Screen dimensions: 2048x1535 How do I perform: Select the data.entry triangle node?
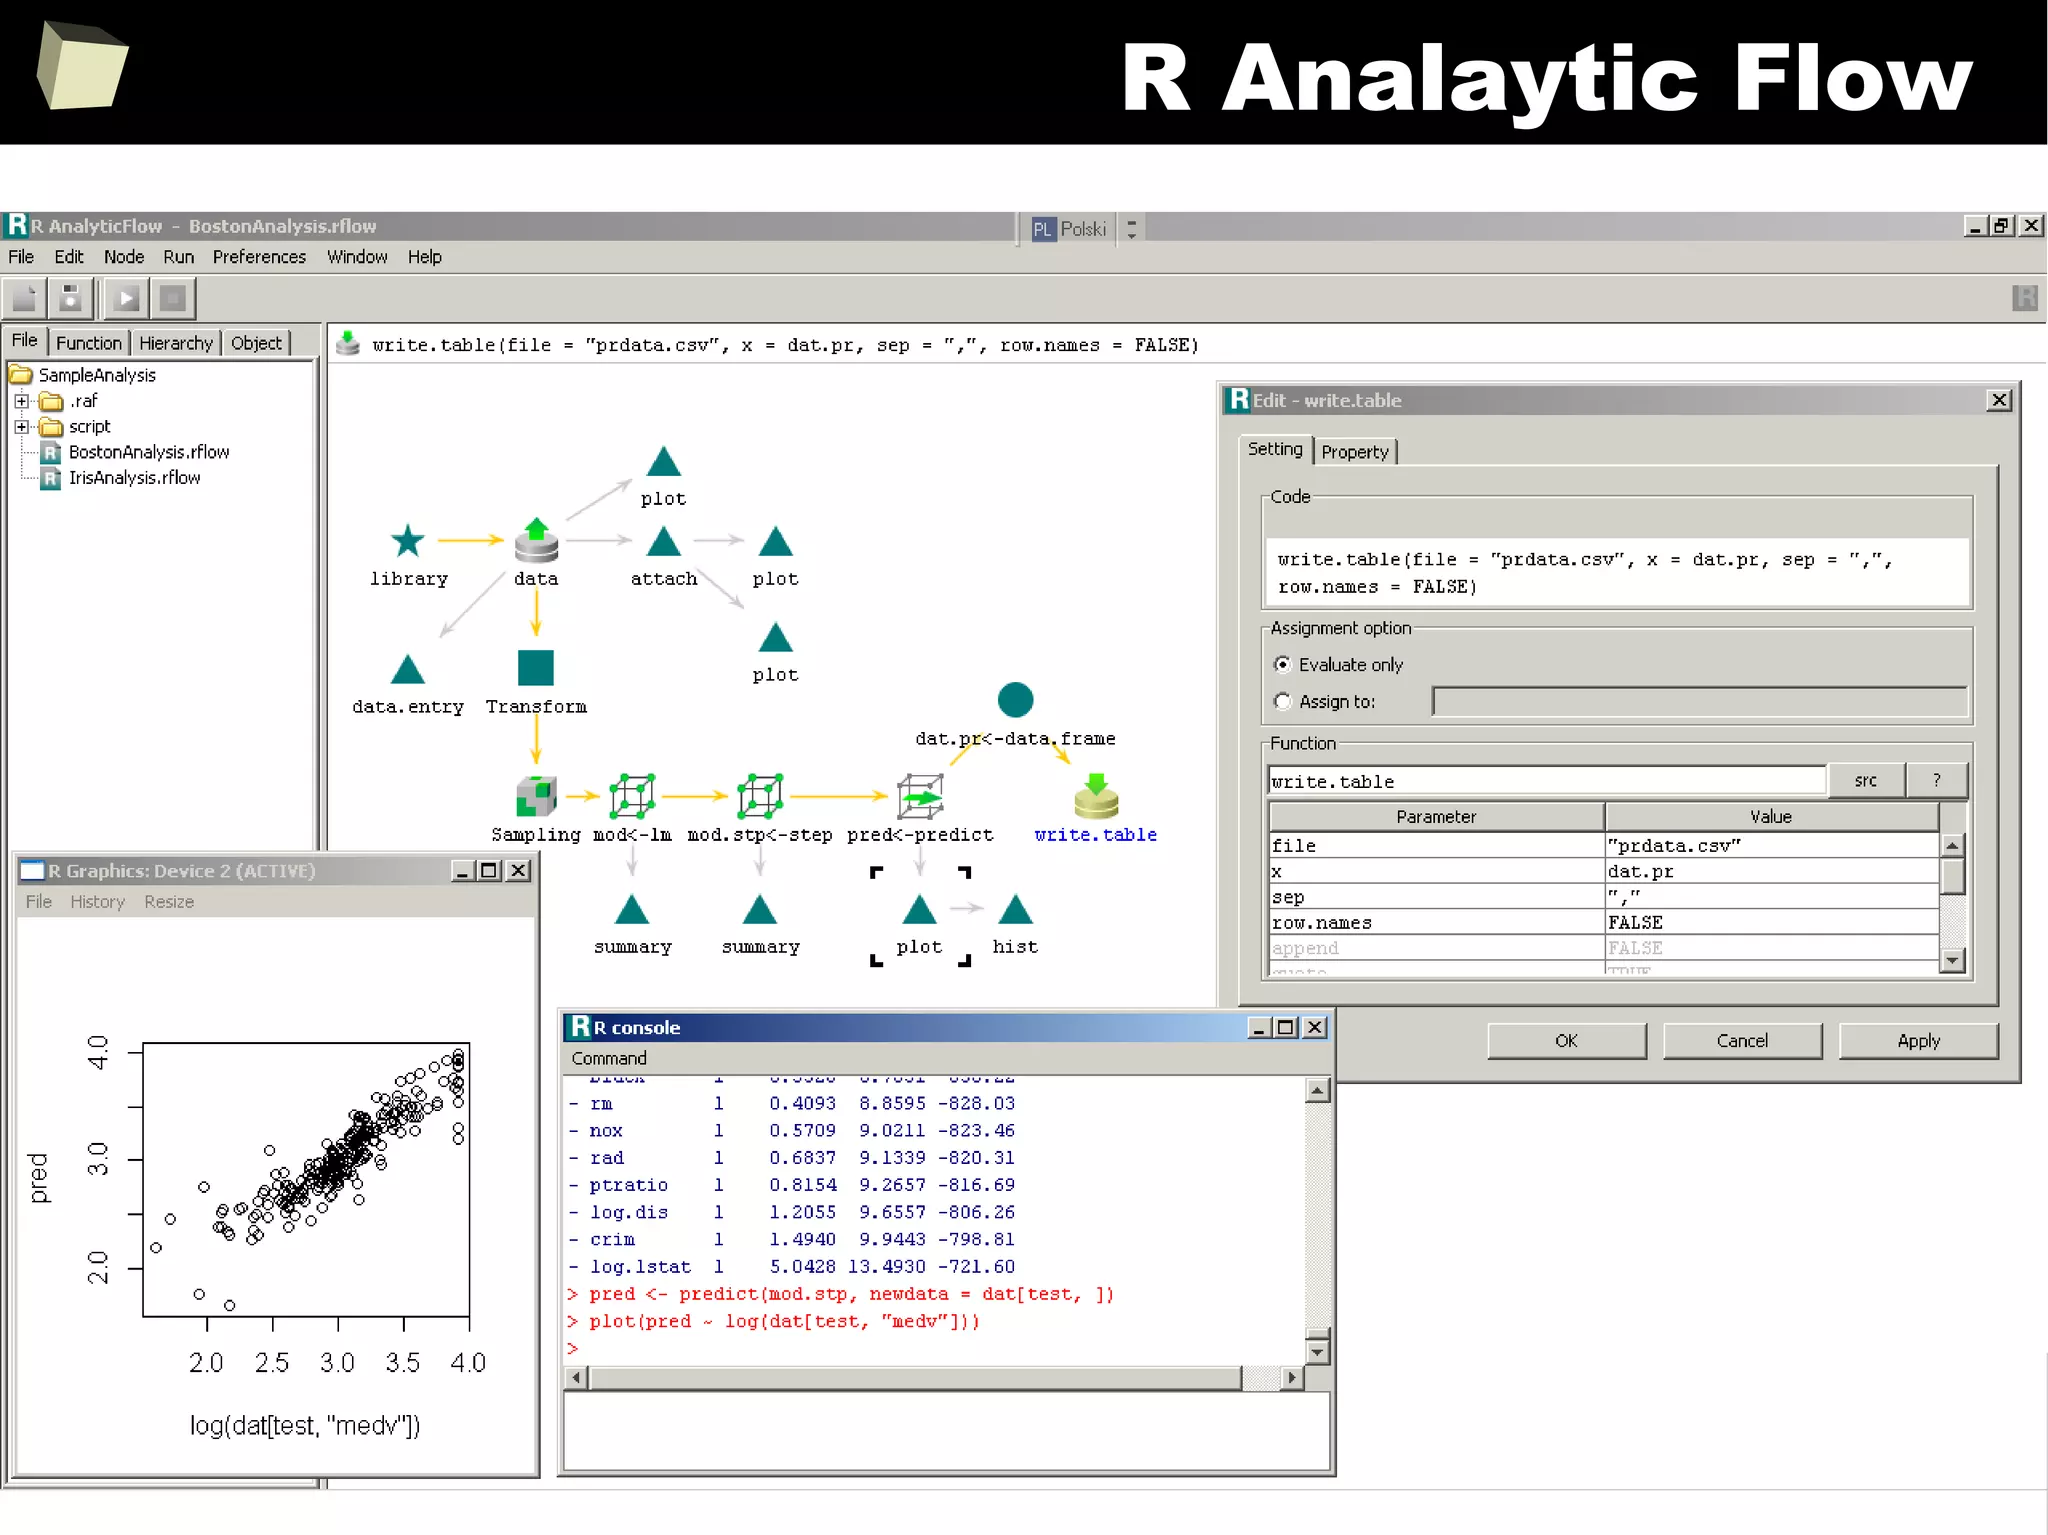point(407,669)
